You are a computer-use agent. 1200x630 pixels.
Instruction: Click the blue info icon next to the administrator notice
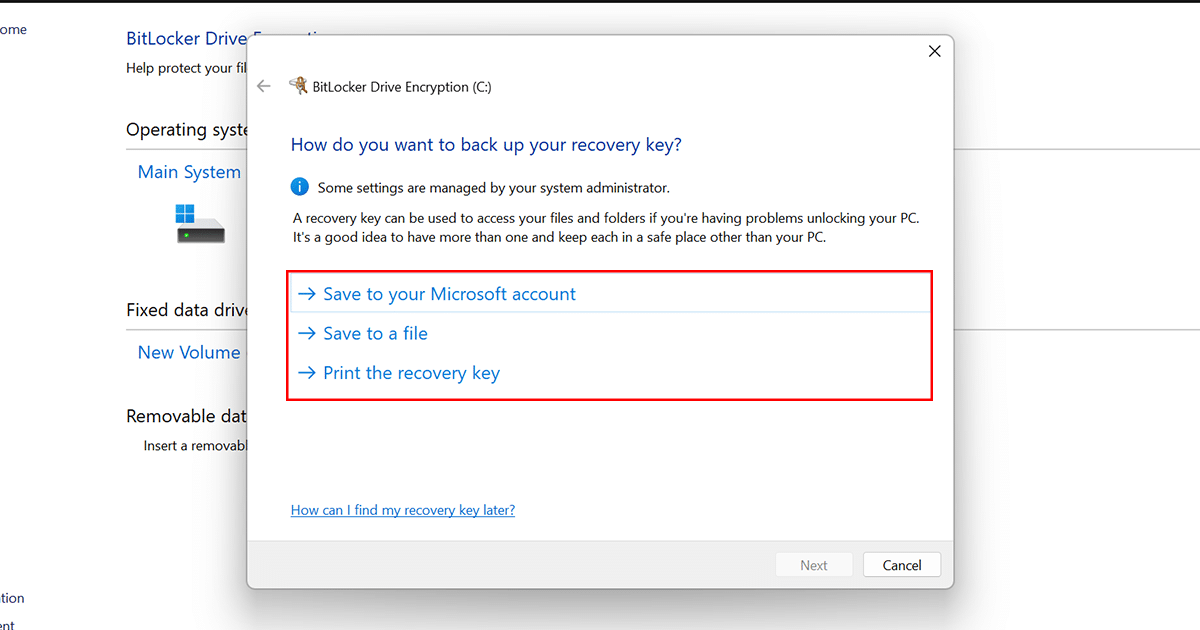[x=300, y=186]
